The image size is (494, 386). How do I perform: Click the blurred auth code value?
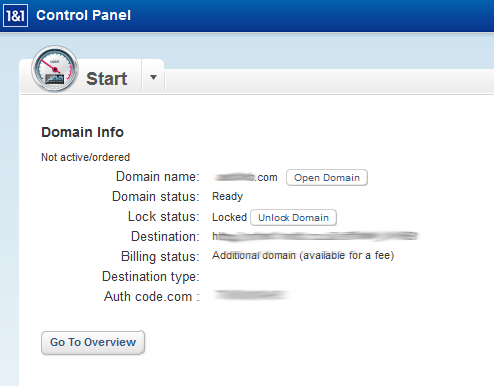coord(252,295)
